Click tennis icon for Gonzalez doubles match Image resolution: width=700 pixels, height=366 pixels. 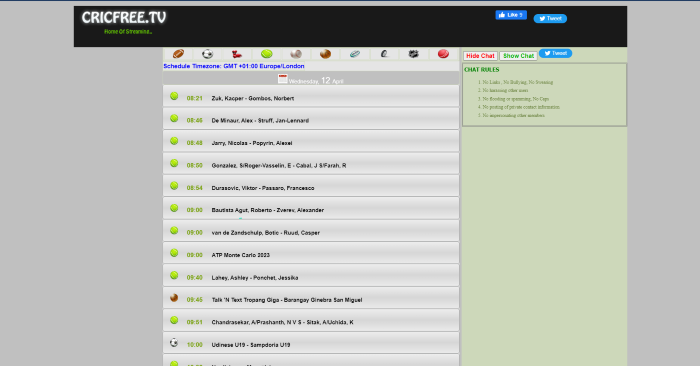click(x=174, y=163)
